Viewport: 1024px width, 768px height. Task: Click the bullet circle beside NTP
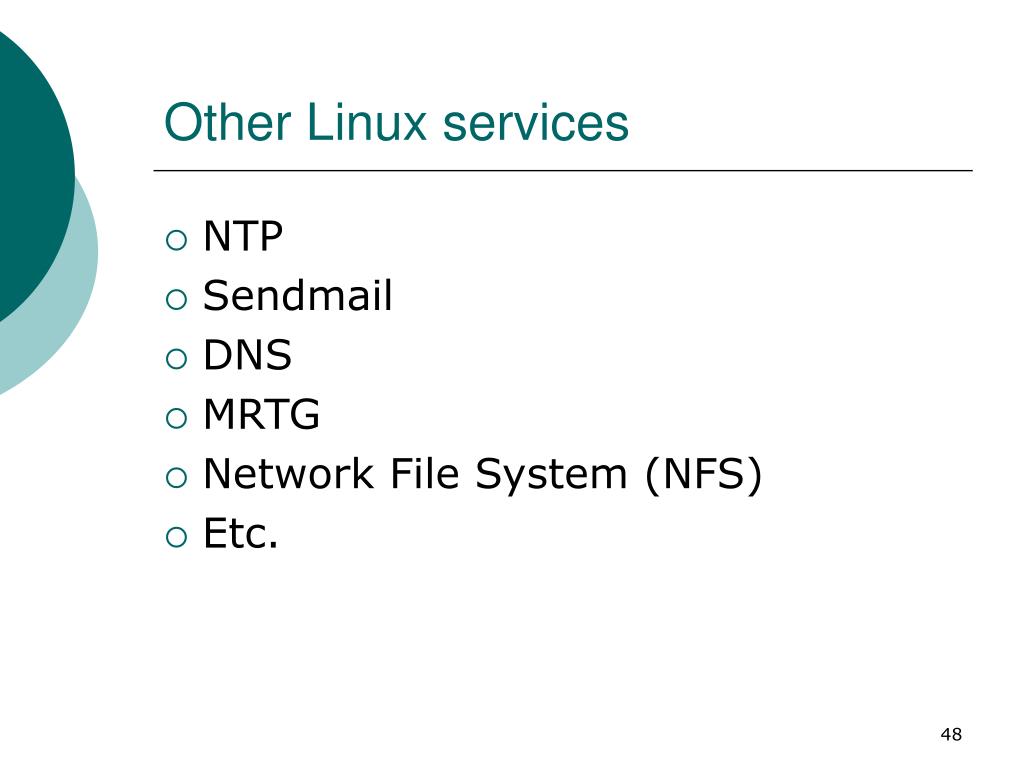(176, 240)
